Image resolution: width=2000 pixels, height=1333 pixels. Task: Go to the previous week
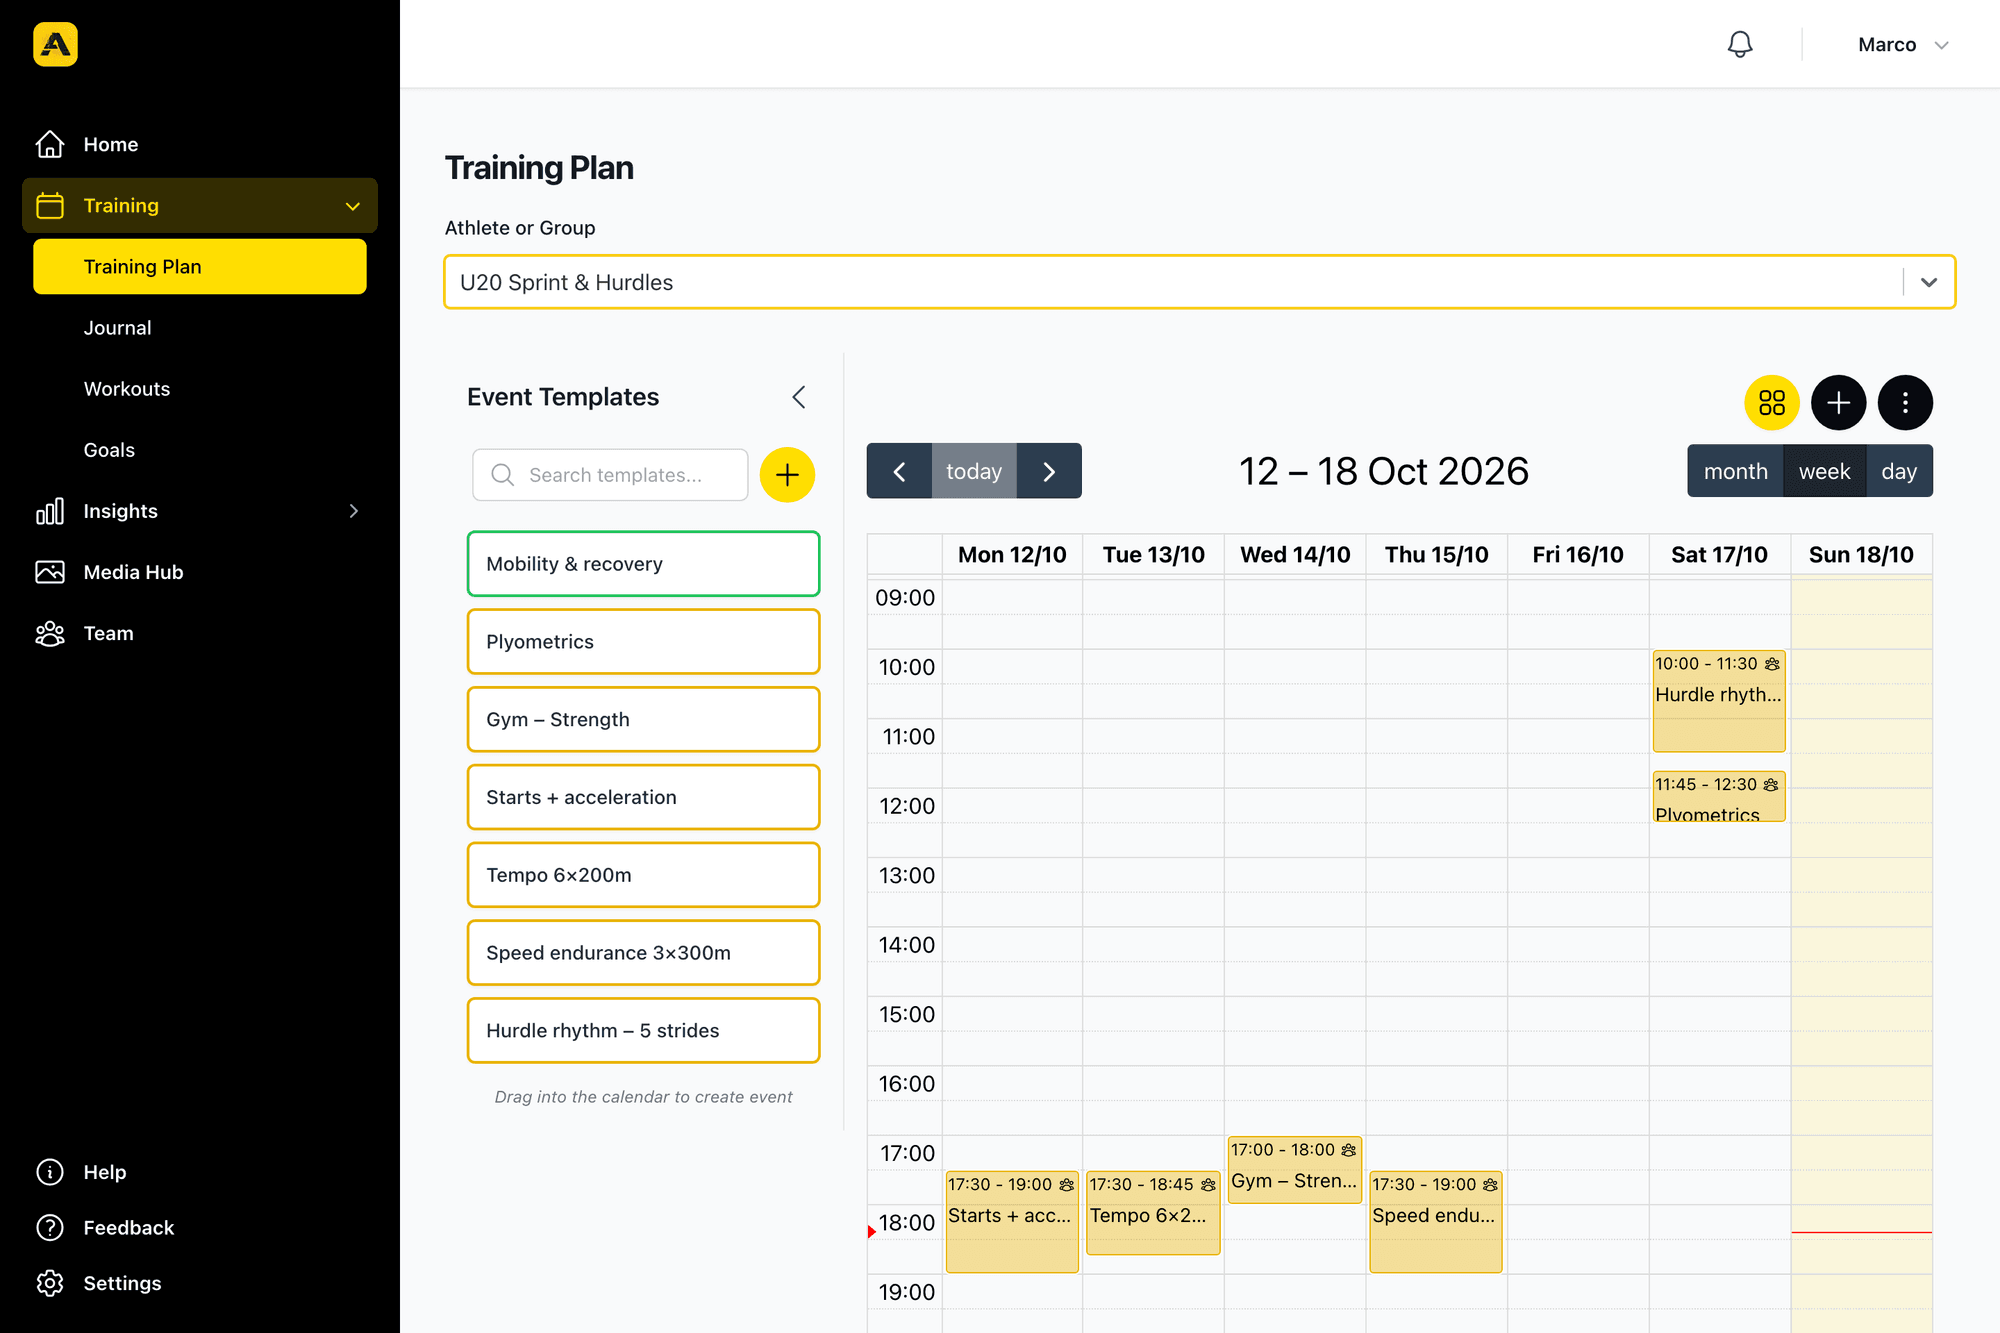(899, 471)
